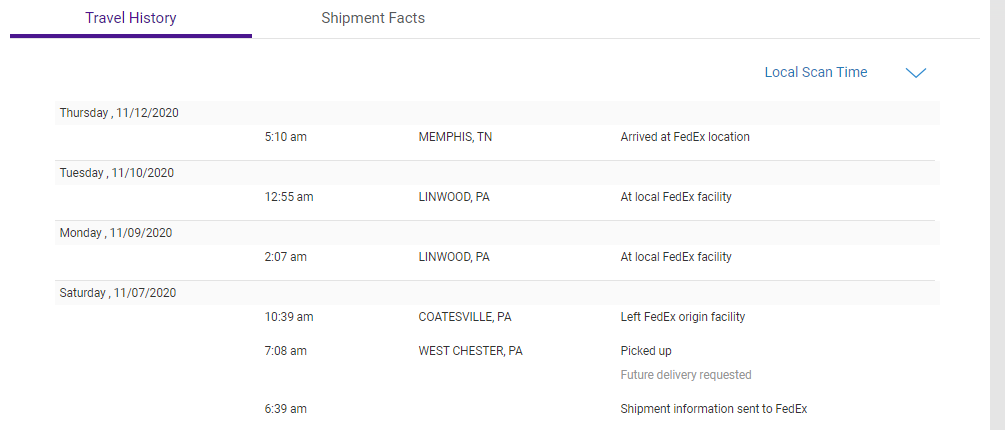Click the Picked up status text
Screen dimensions: 1005x430
pos(646,351)
